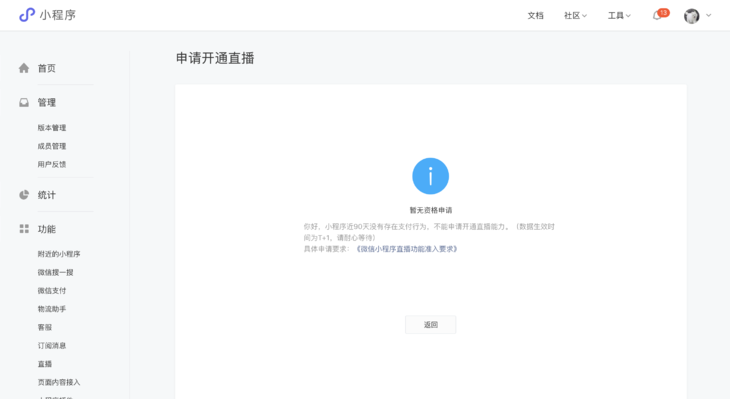Click the red notification count badge

664,13
